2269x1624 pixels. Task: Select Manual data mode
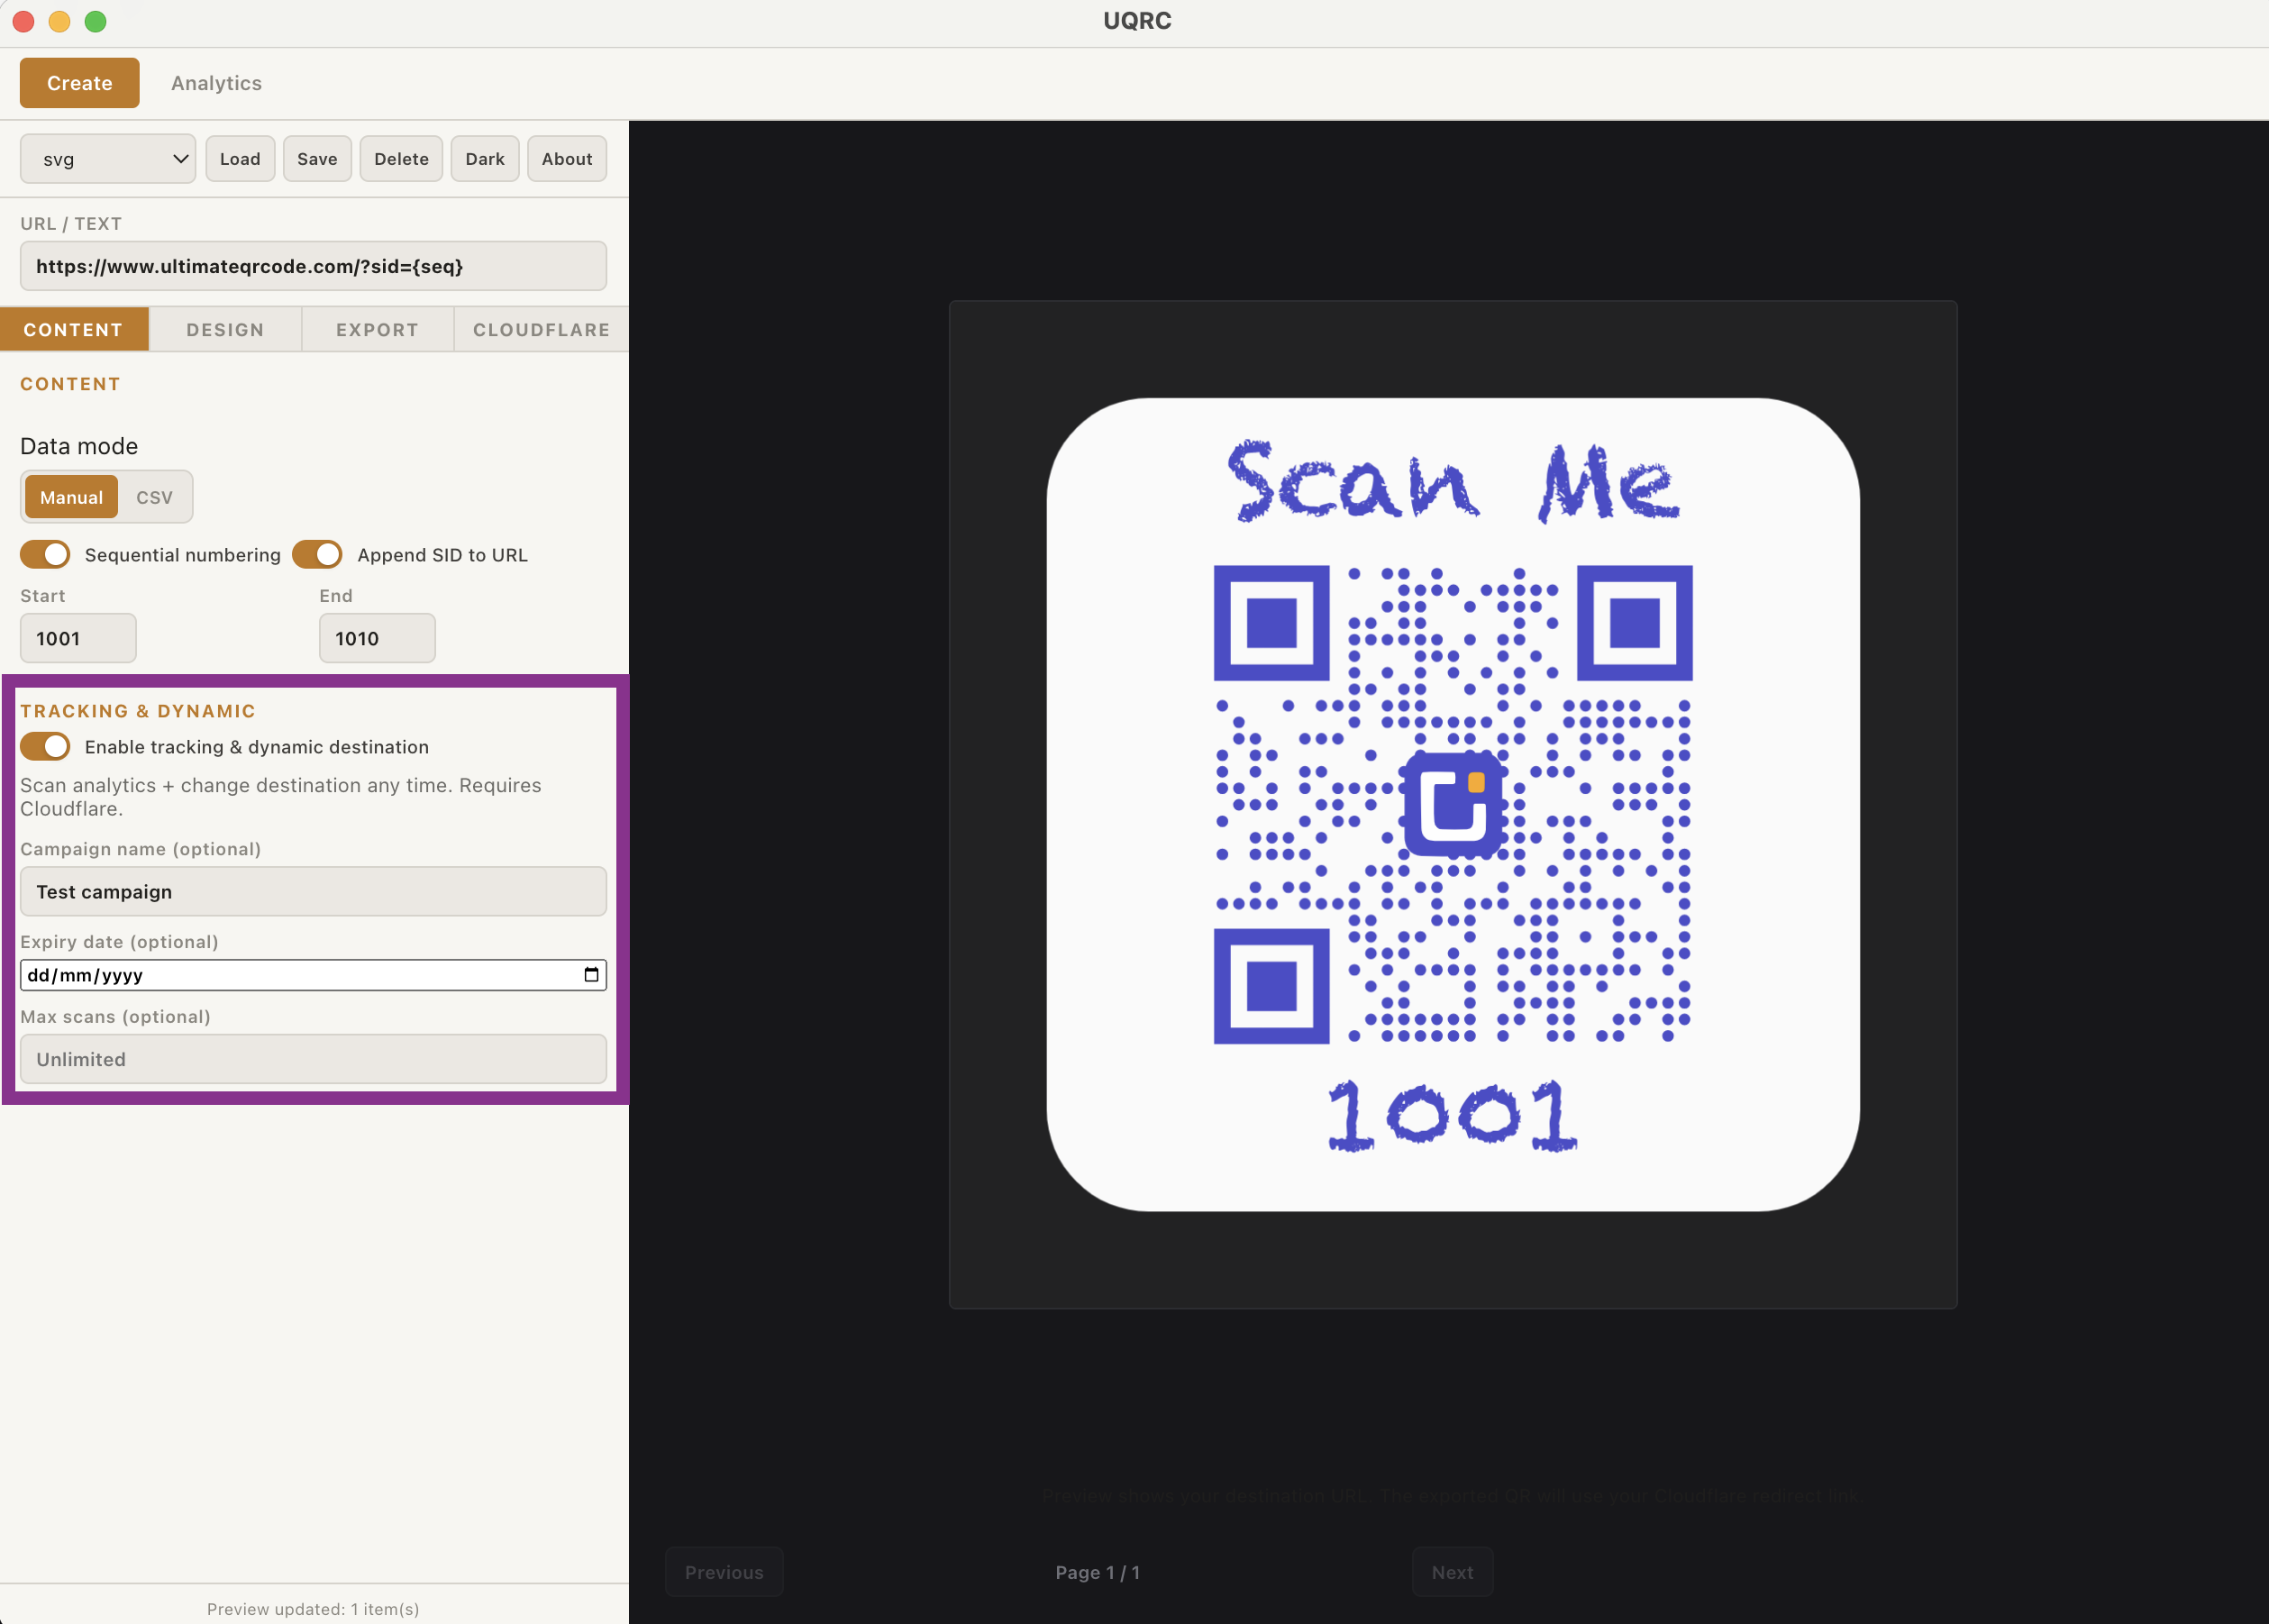71,497
